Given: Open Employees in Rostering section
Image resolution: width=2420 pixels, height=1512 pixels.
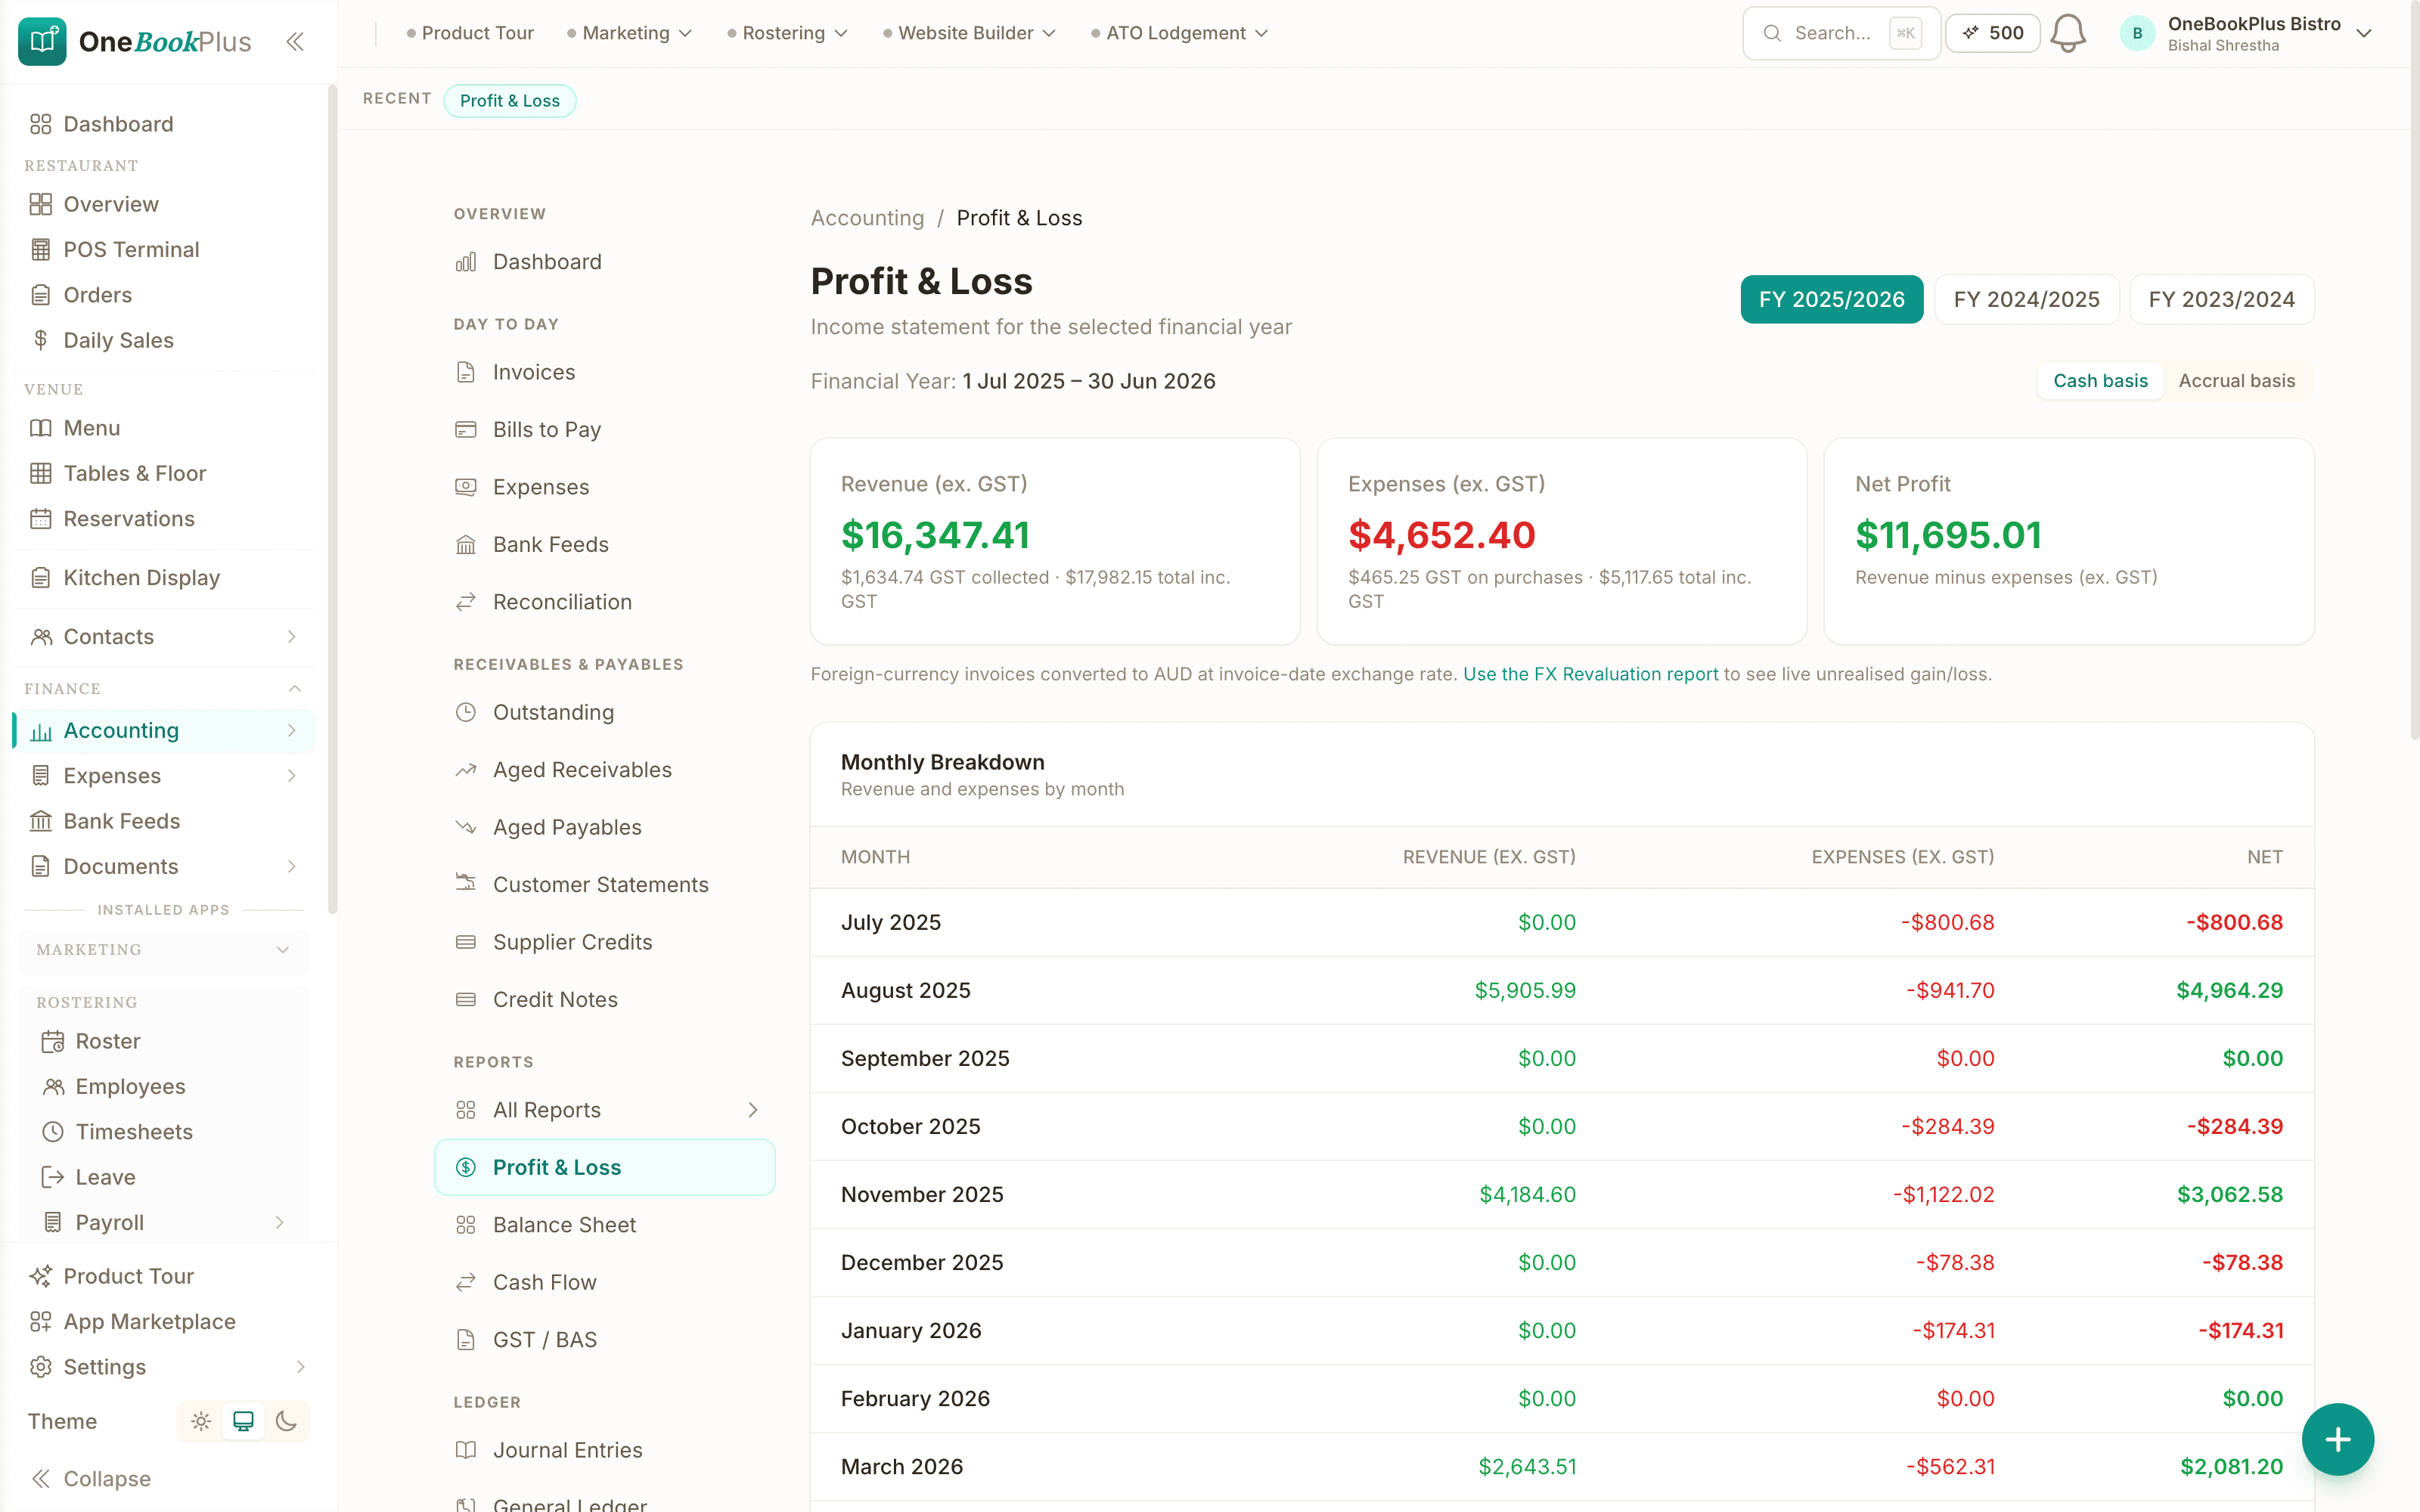Looking at the screenshot, I should pos(163,1087).
